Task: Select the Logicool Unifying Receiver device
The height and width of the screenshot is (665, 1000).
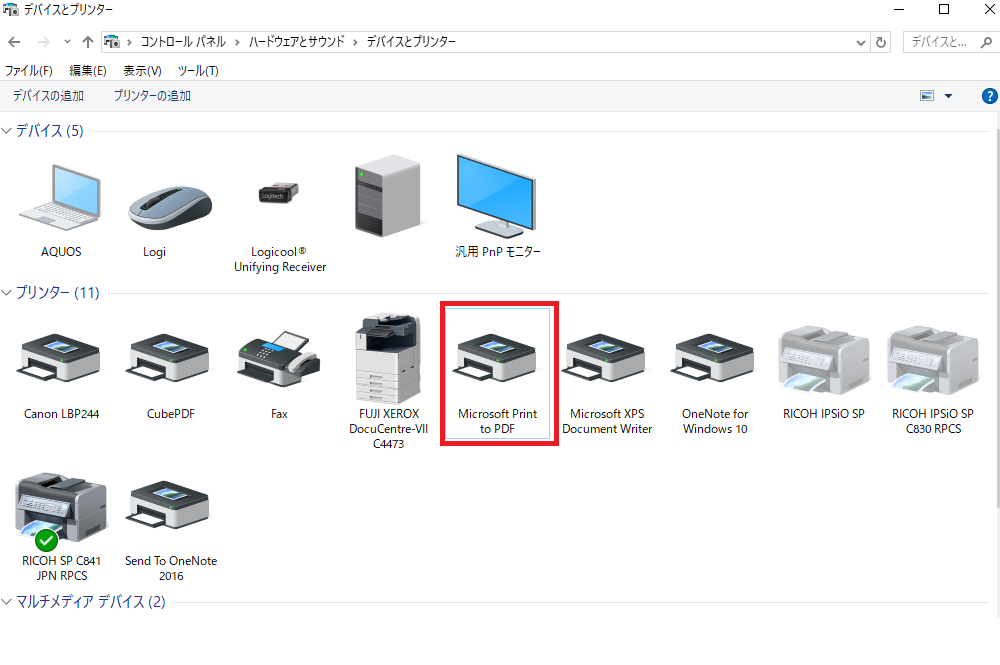Action: coord(279,193)
